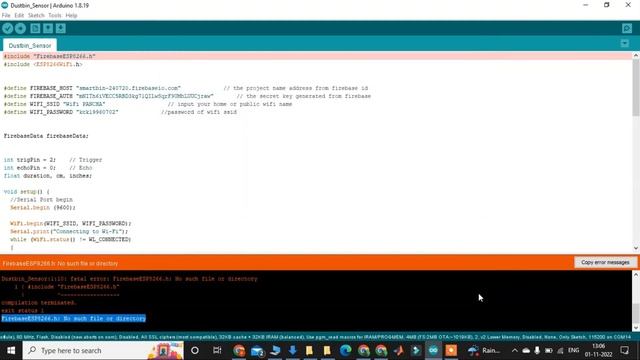The width and height of the screenshot is (640, 360).
Task: Click the ENG language indicator
Action: [573, 350]
